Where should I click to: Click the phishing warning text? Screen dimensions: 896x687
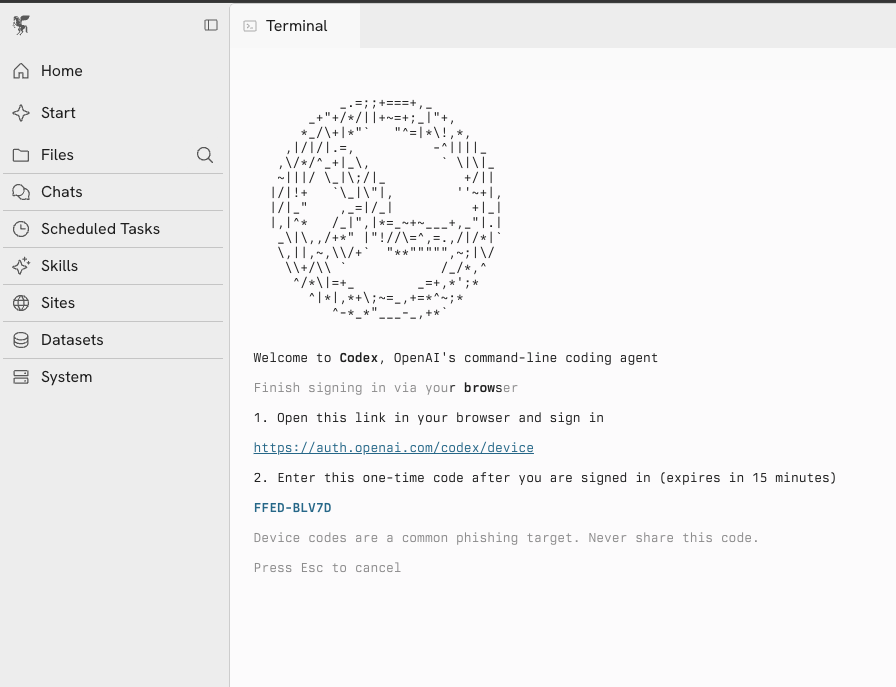point(506,538)
